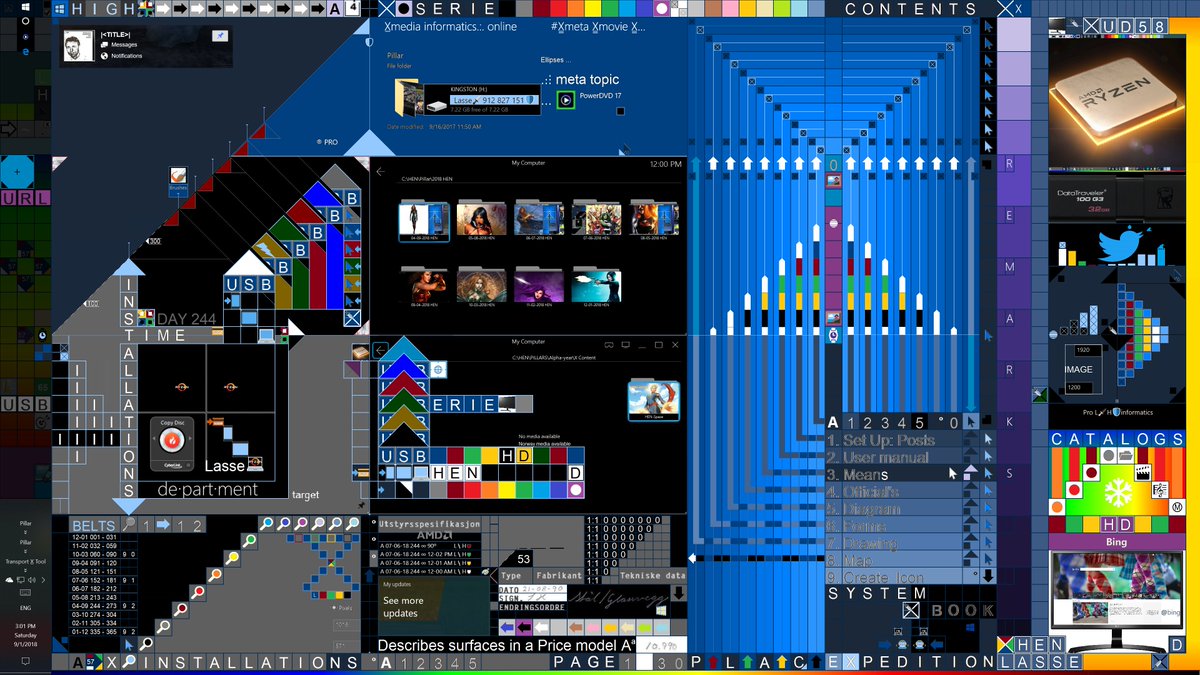Expand the up arrow beside 3. Means
The height and width of the screenshot is (675, 1200).
(970, 474)
